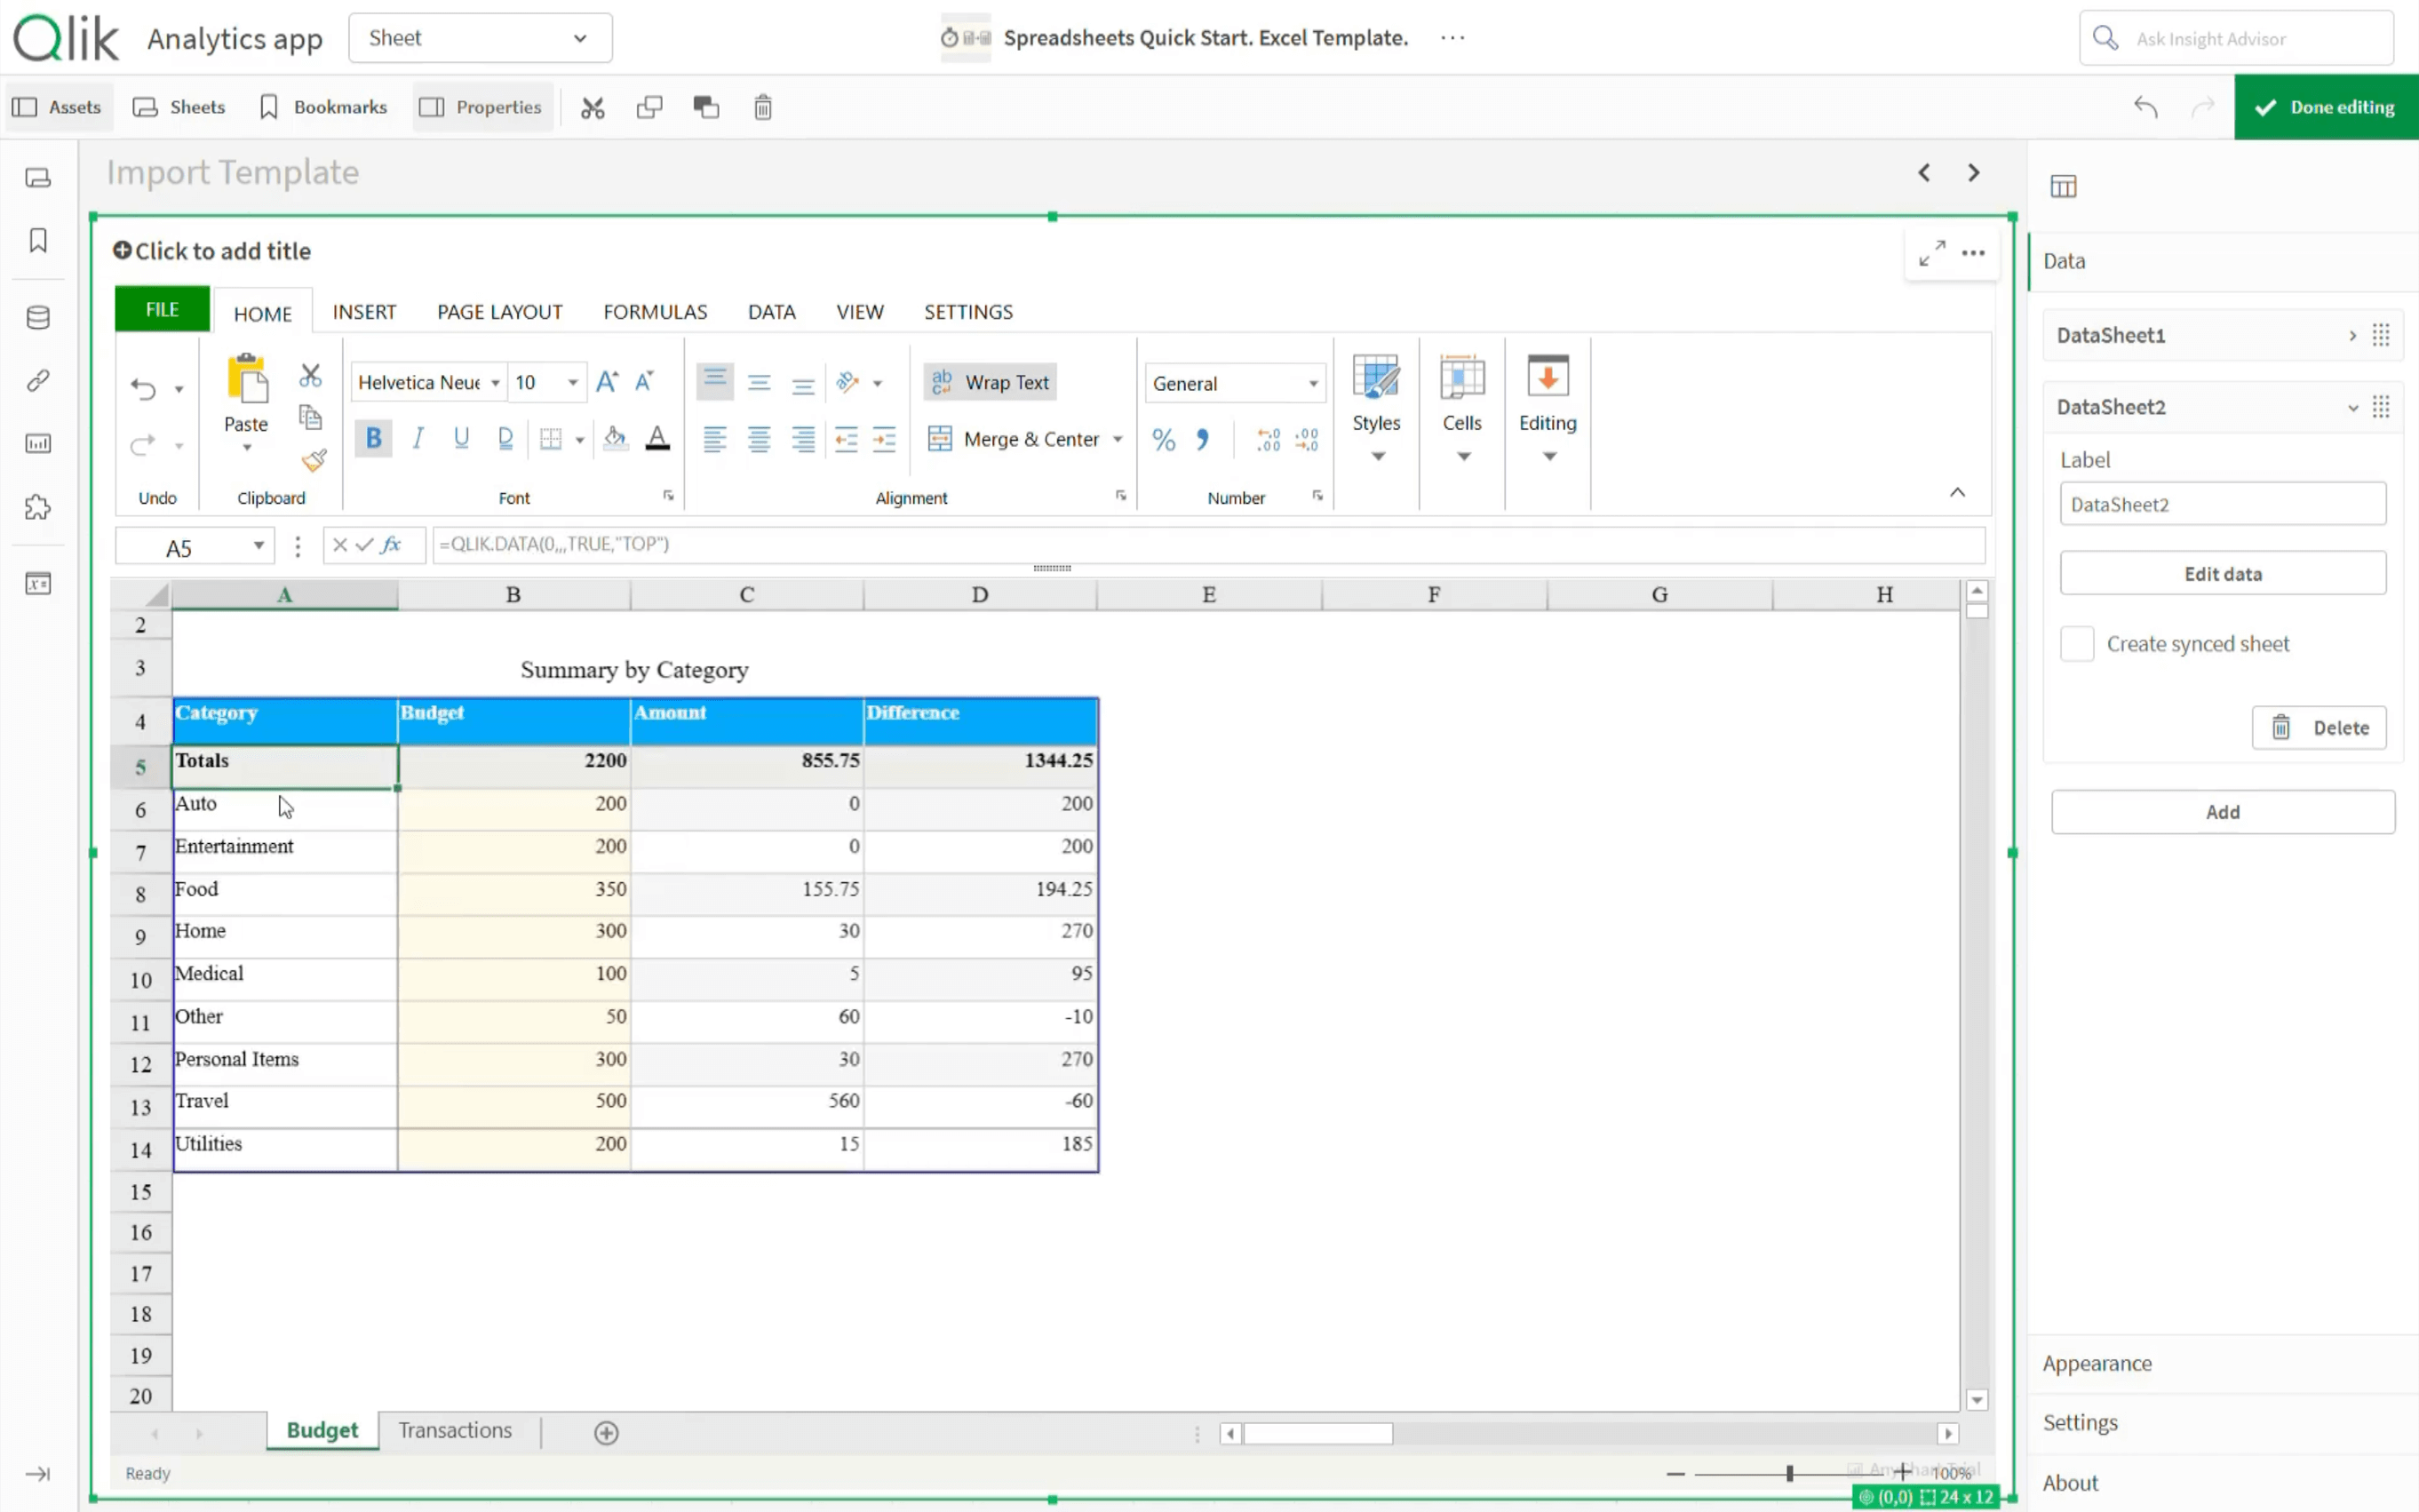Open the Transactions sheet tab
This screenshot has width=2419, height=1512.
click(x=455, y=1430)
